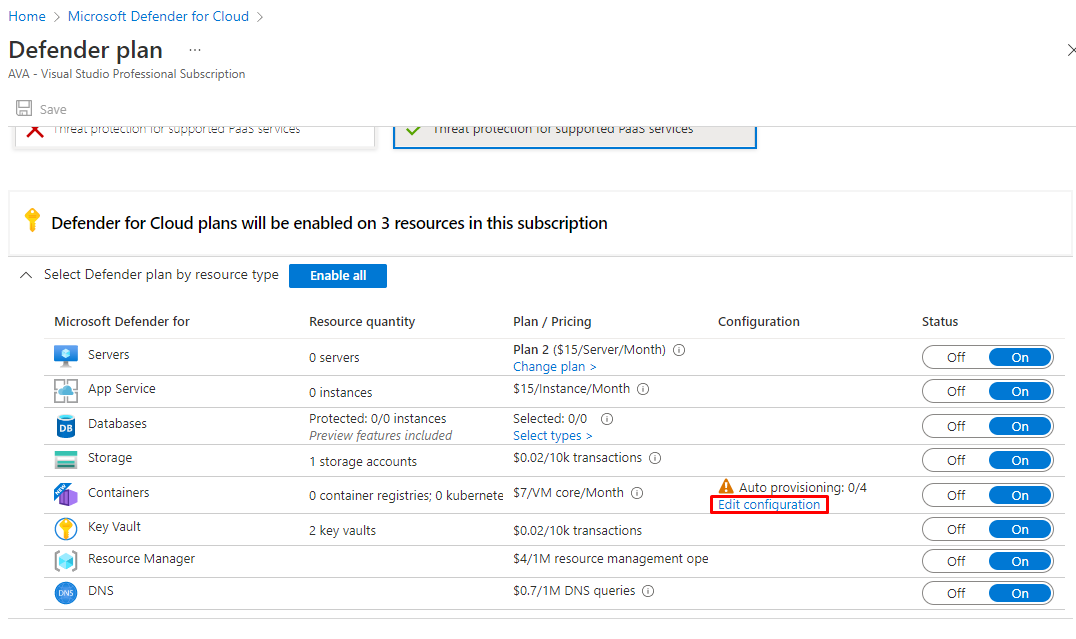Open Select types for Databases
Screen dimensions: 1076x639
pos(552,436)
